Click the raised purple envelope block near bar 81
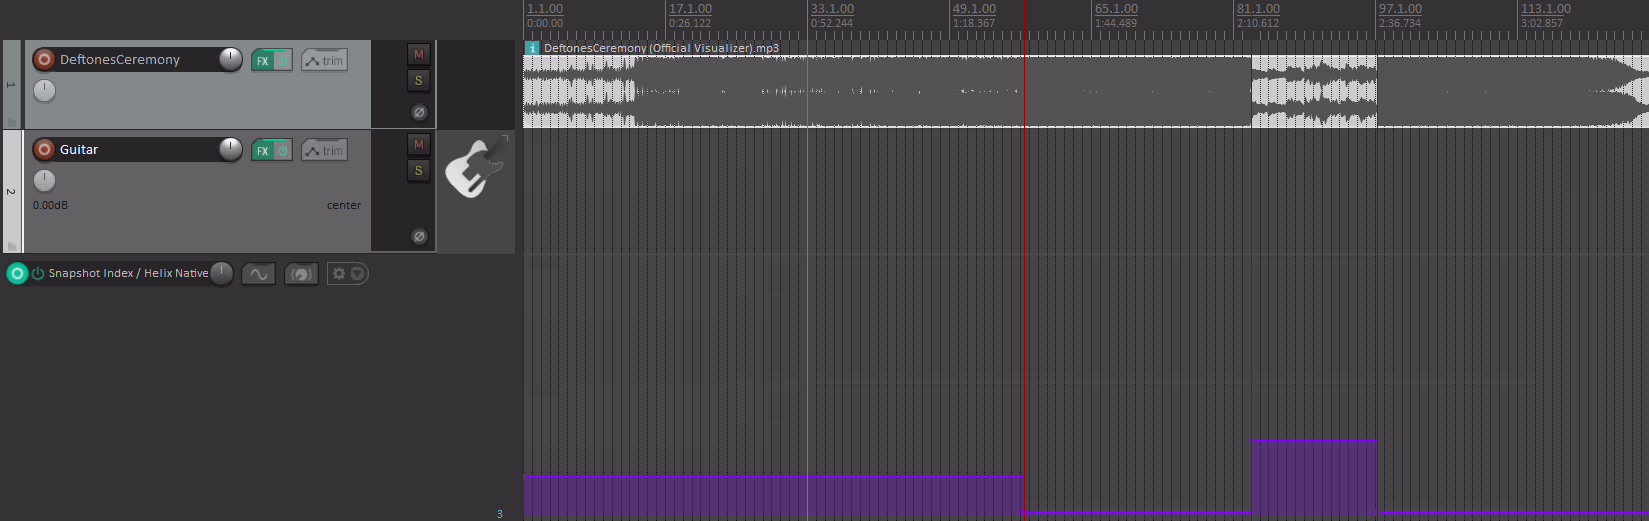 tap(1314, 477)
